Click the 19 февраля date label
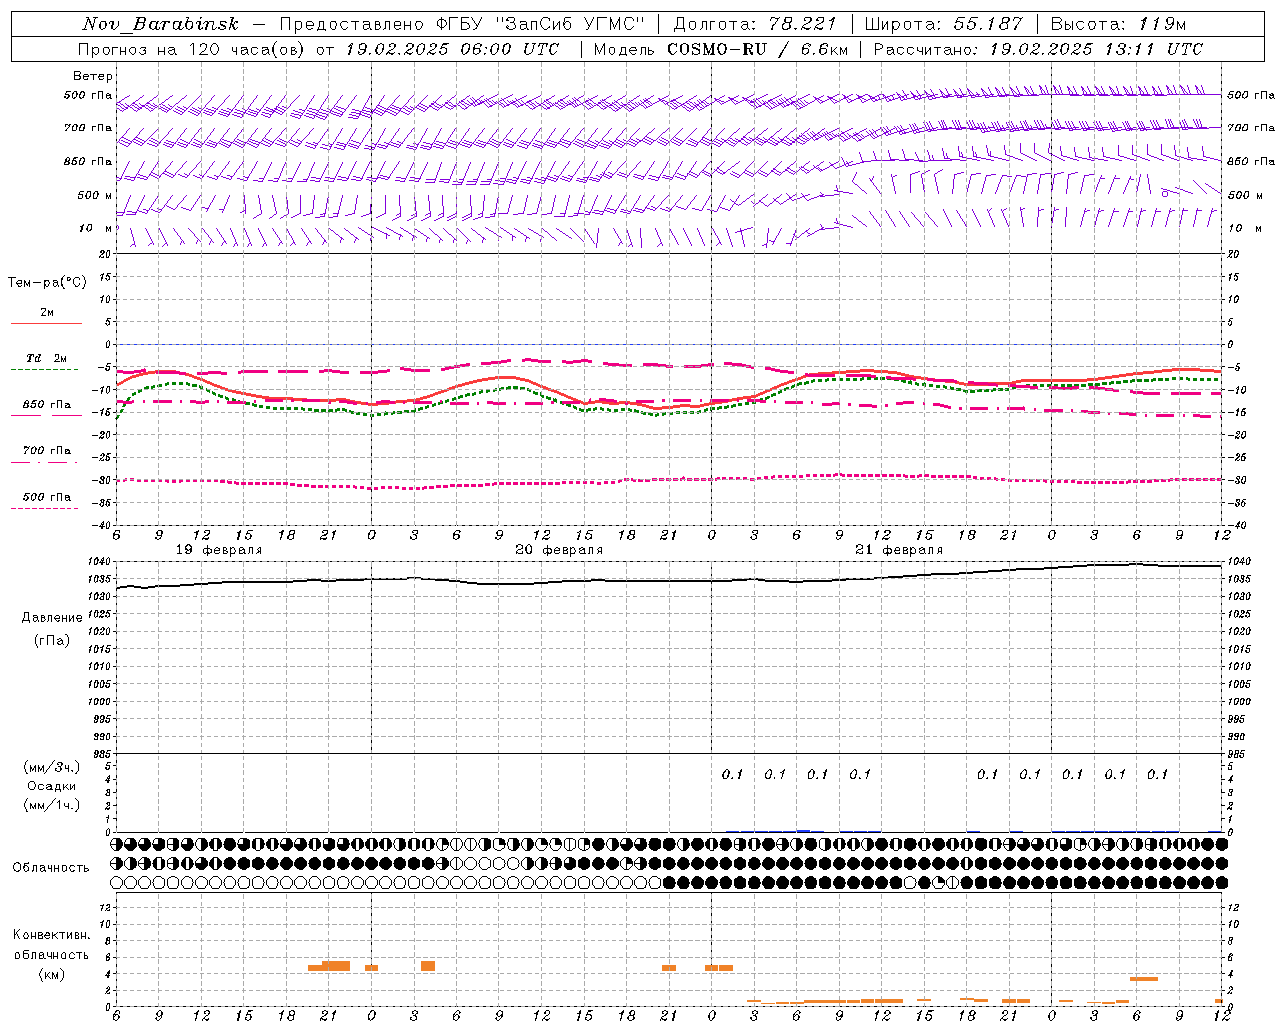The image size is (1280, 1024). pyautogui.click(x=219, y=550)
